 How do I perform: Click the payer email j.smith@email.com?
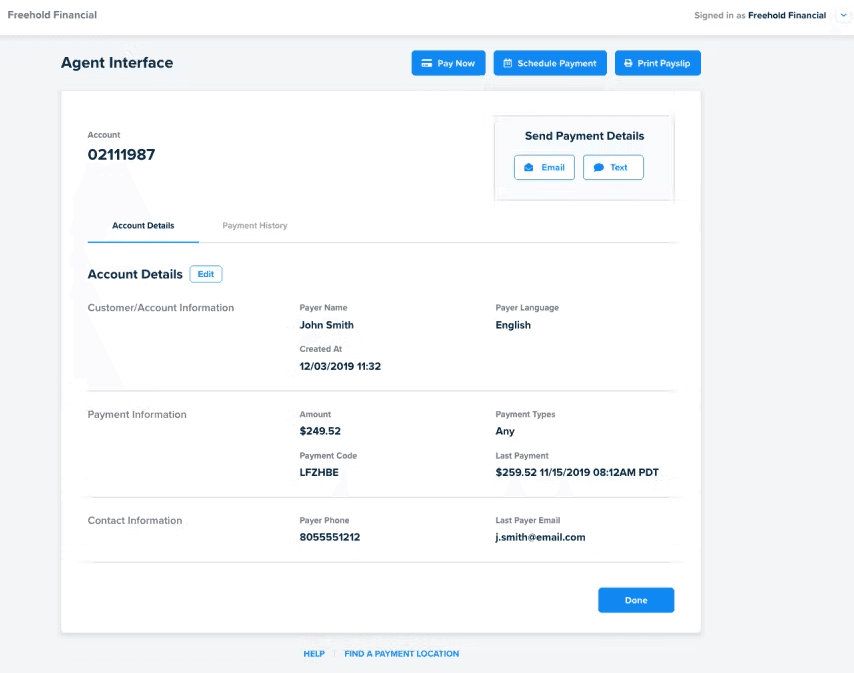540,537
